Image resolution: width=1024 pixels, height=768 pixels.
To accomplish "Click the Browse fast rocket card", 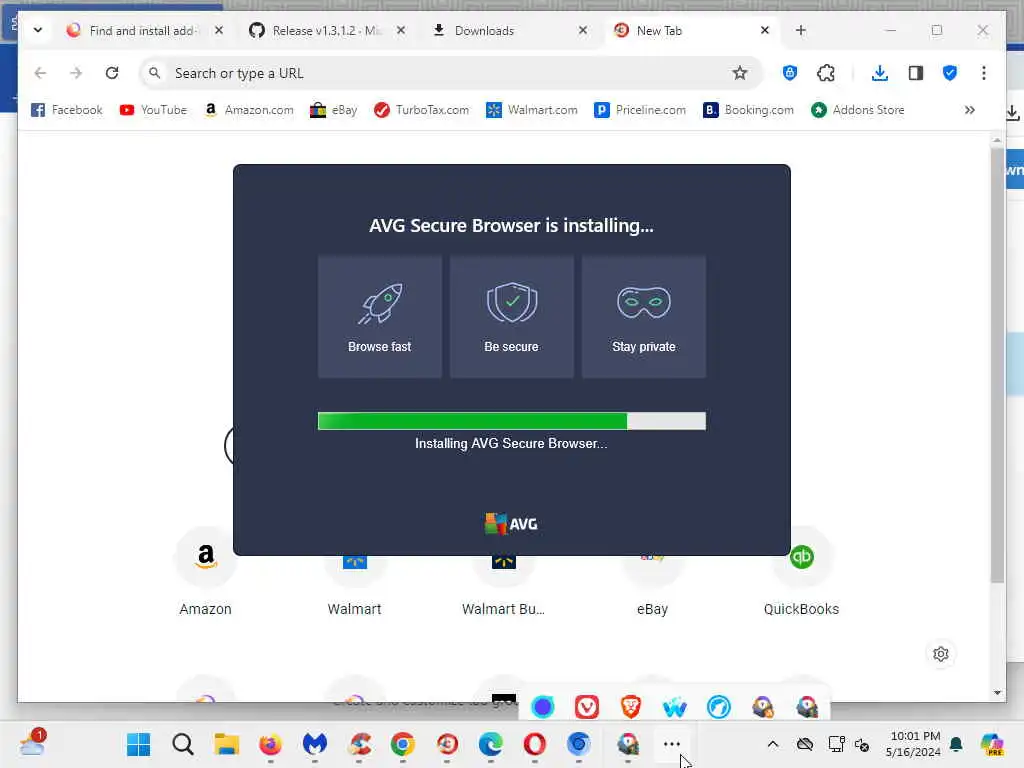I will click(379, 317).
